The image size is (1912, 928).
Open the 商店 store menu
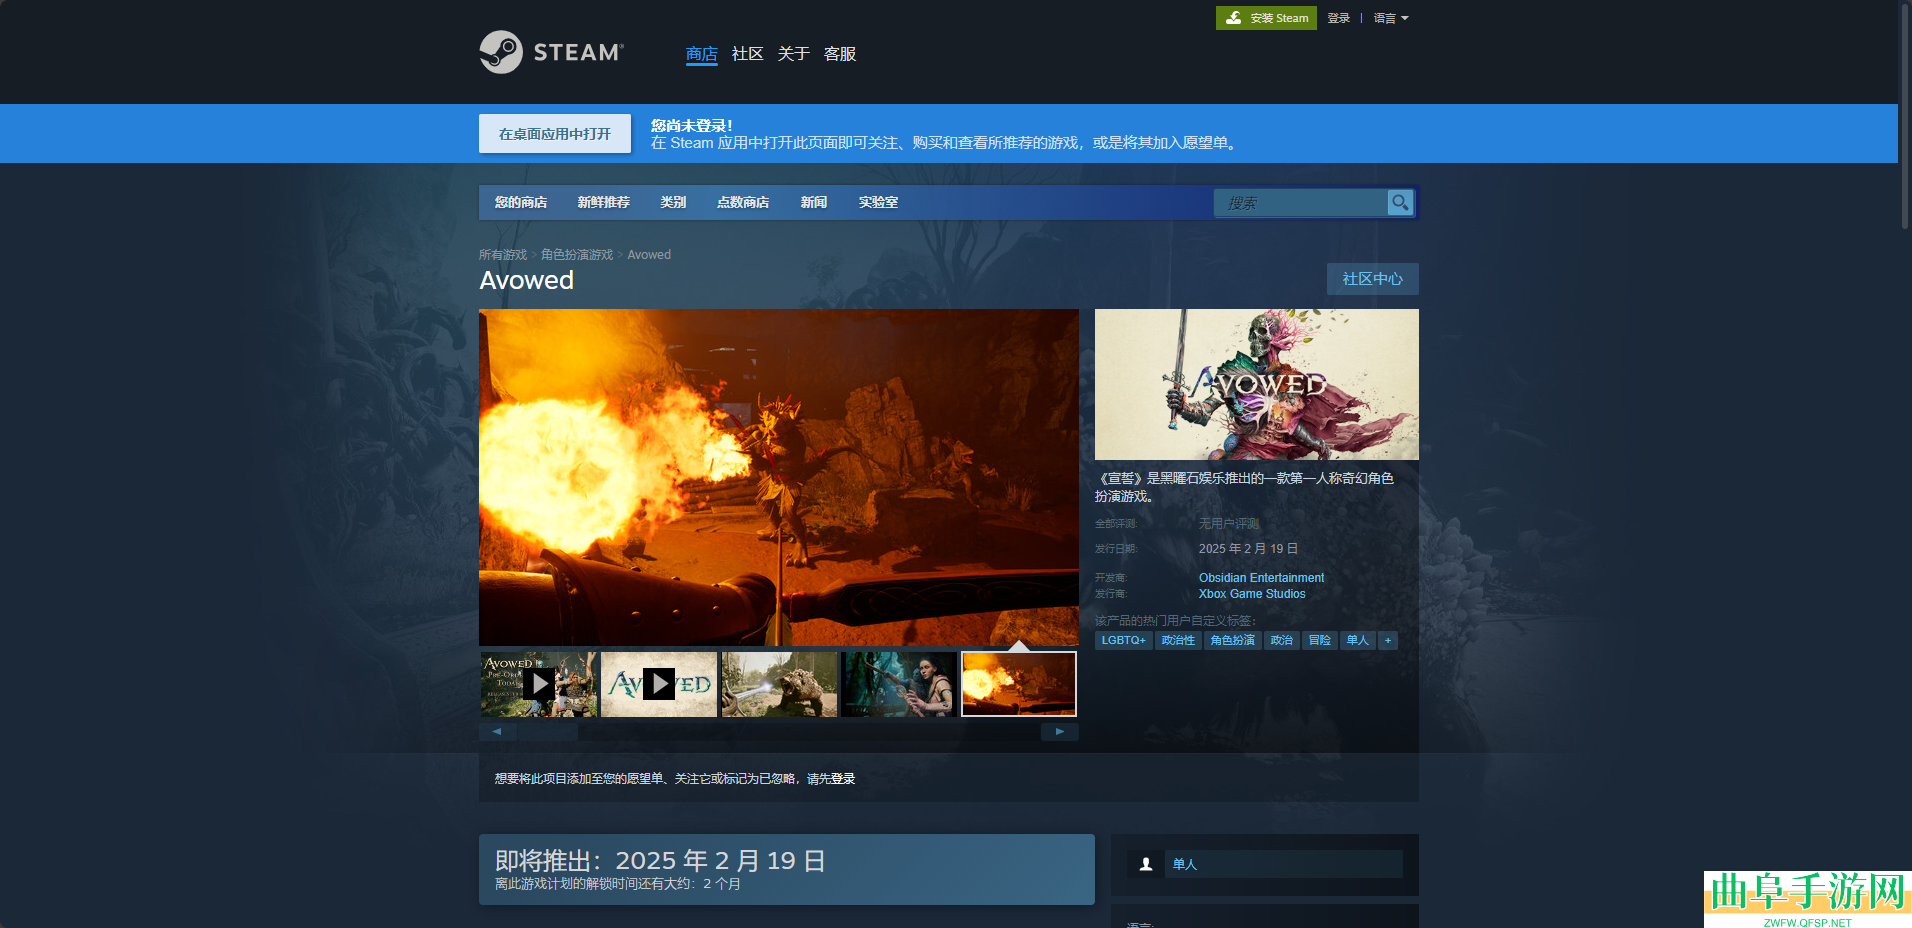tap(702, 54)
